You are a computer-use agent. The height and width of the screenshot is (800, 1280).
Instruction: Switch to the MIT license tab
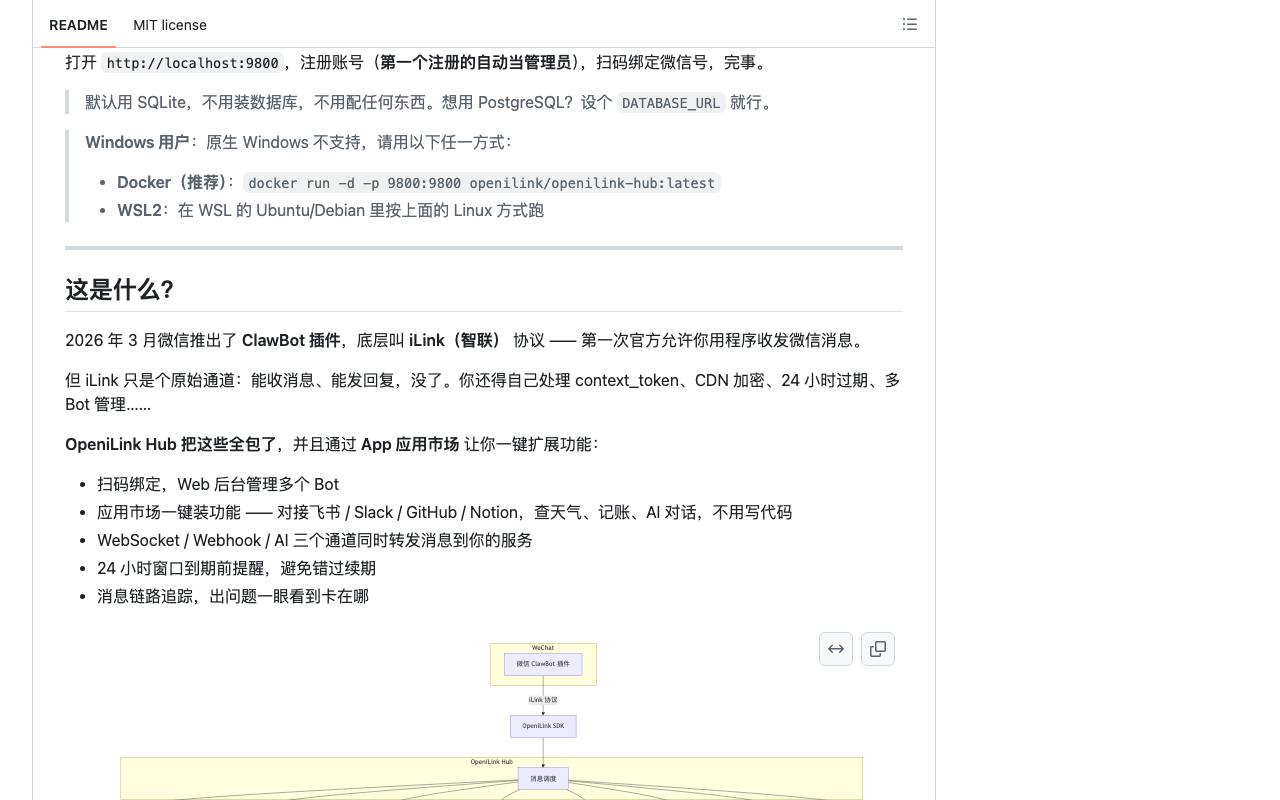[170, 25]
